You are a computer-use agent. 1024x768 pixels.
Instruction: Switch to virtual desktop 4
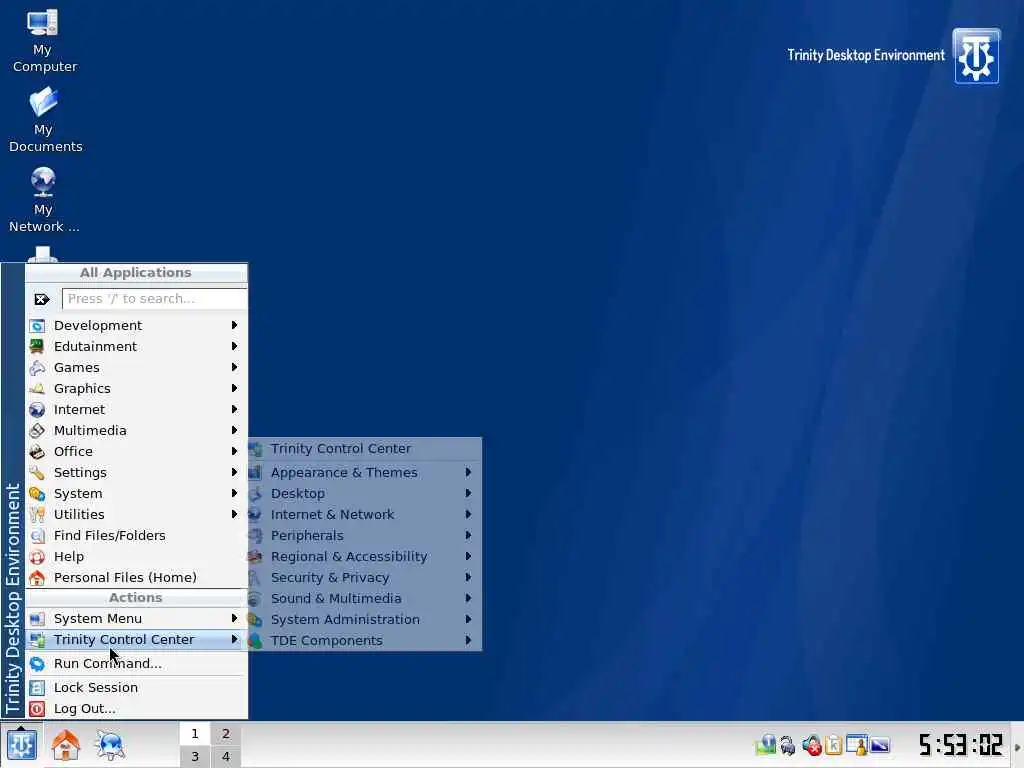coord(226,756)
